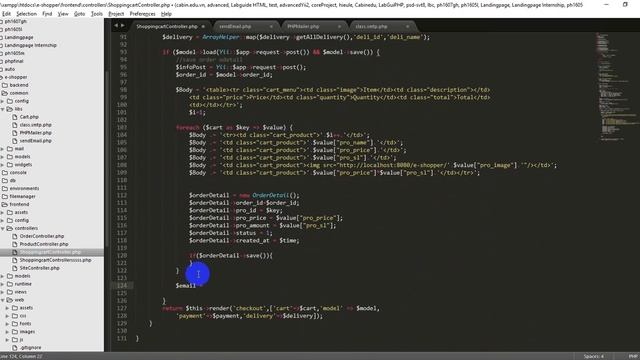Click the console folder icon
The image size is (640, 360).
(5, 173)
